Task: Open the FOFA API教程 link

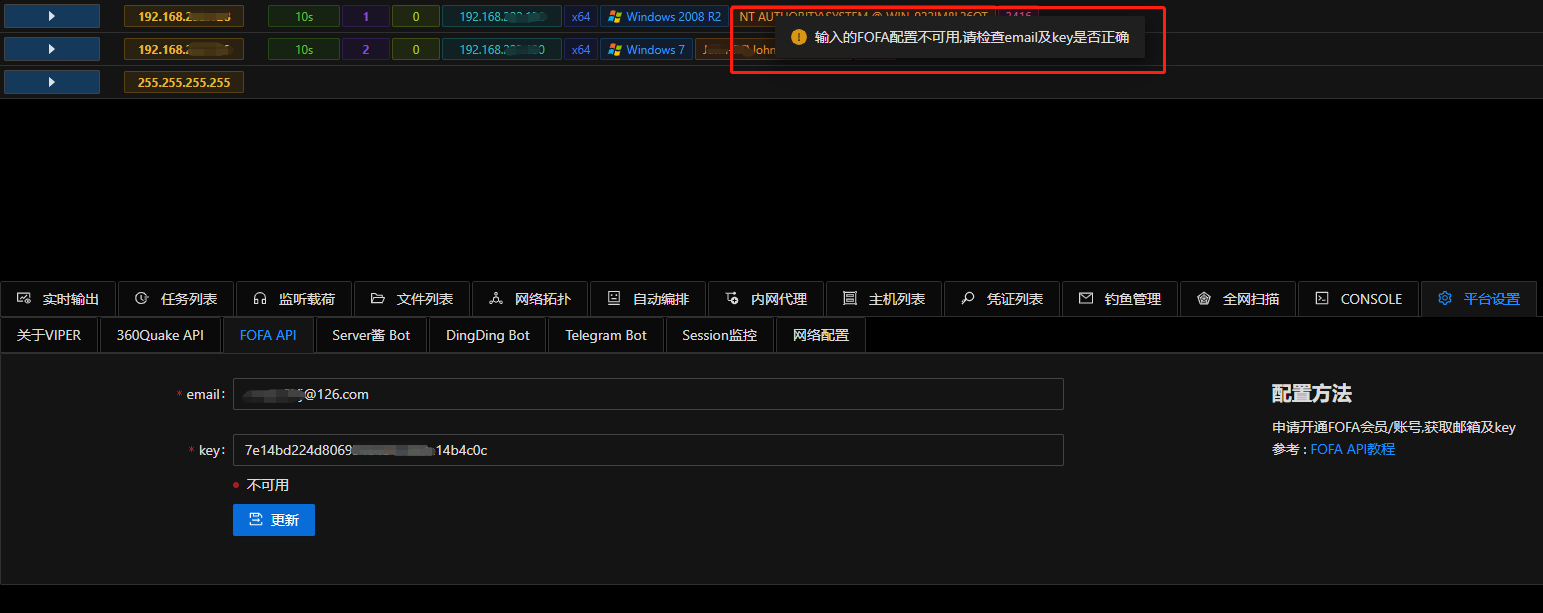Action: (1351, 448)
